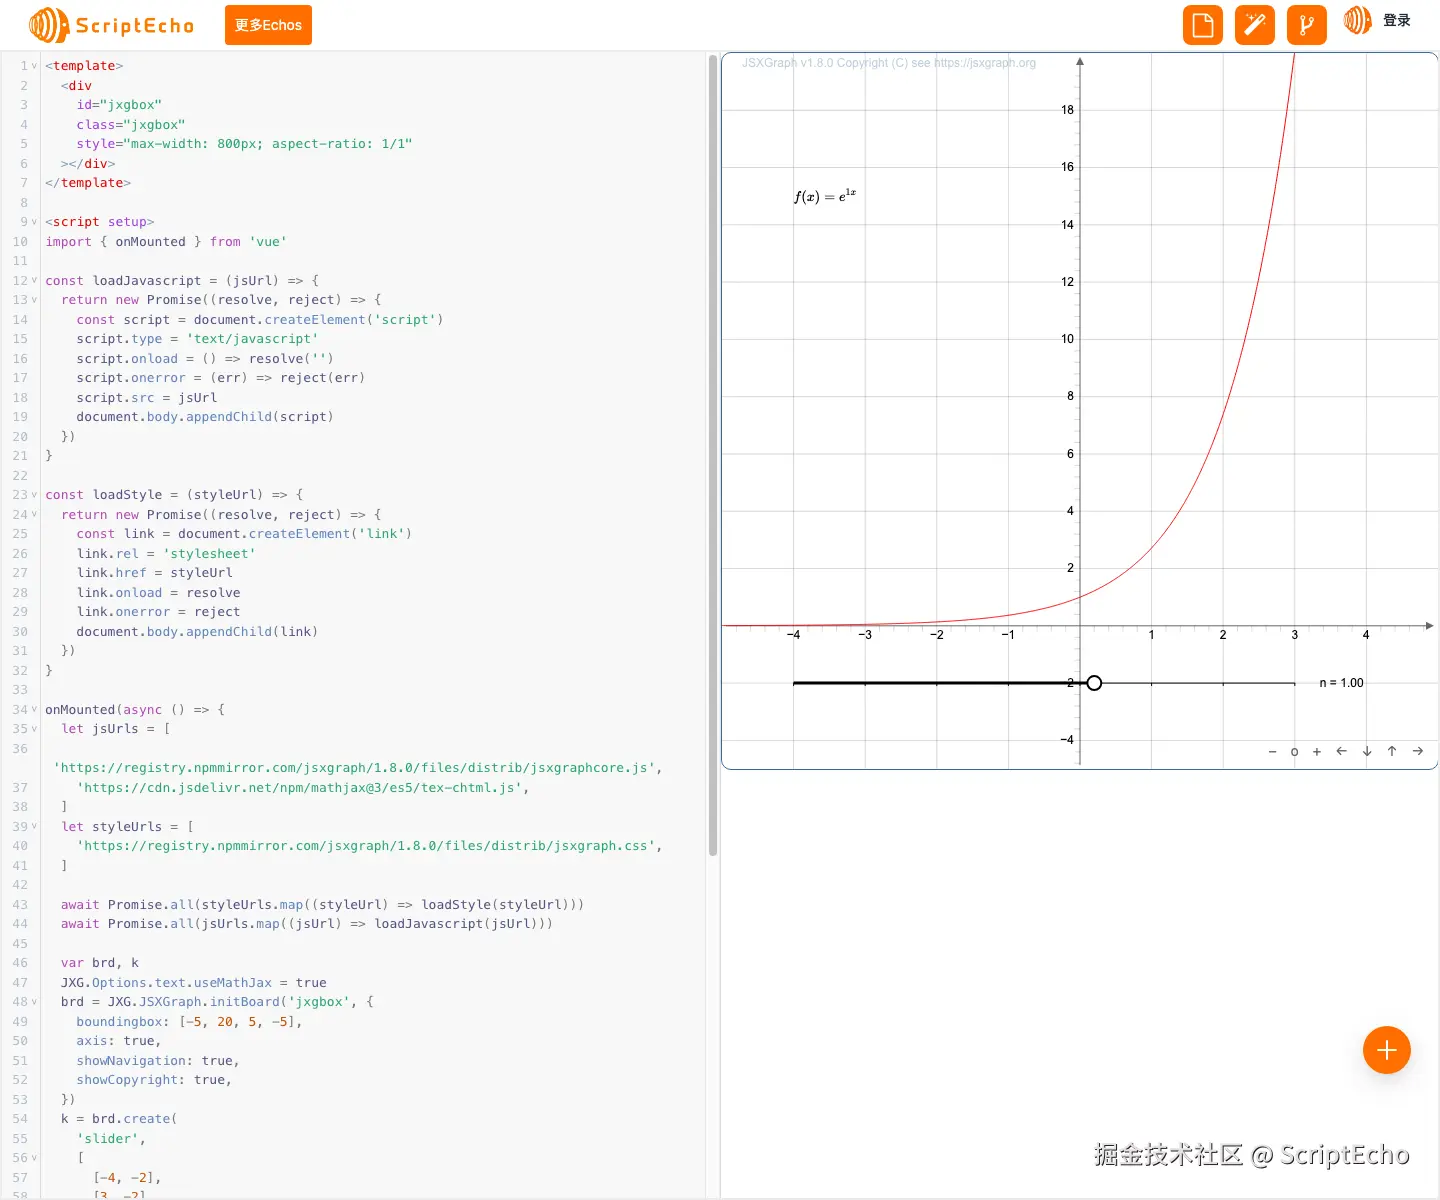Fold the jsUrls array at line 35

coord(34,729)
